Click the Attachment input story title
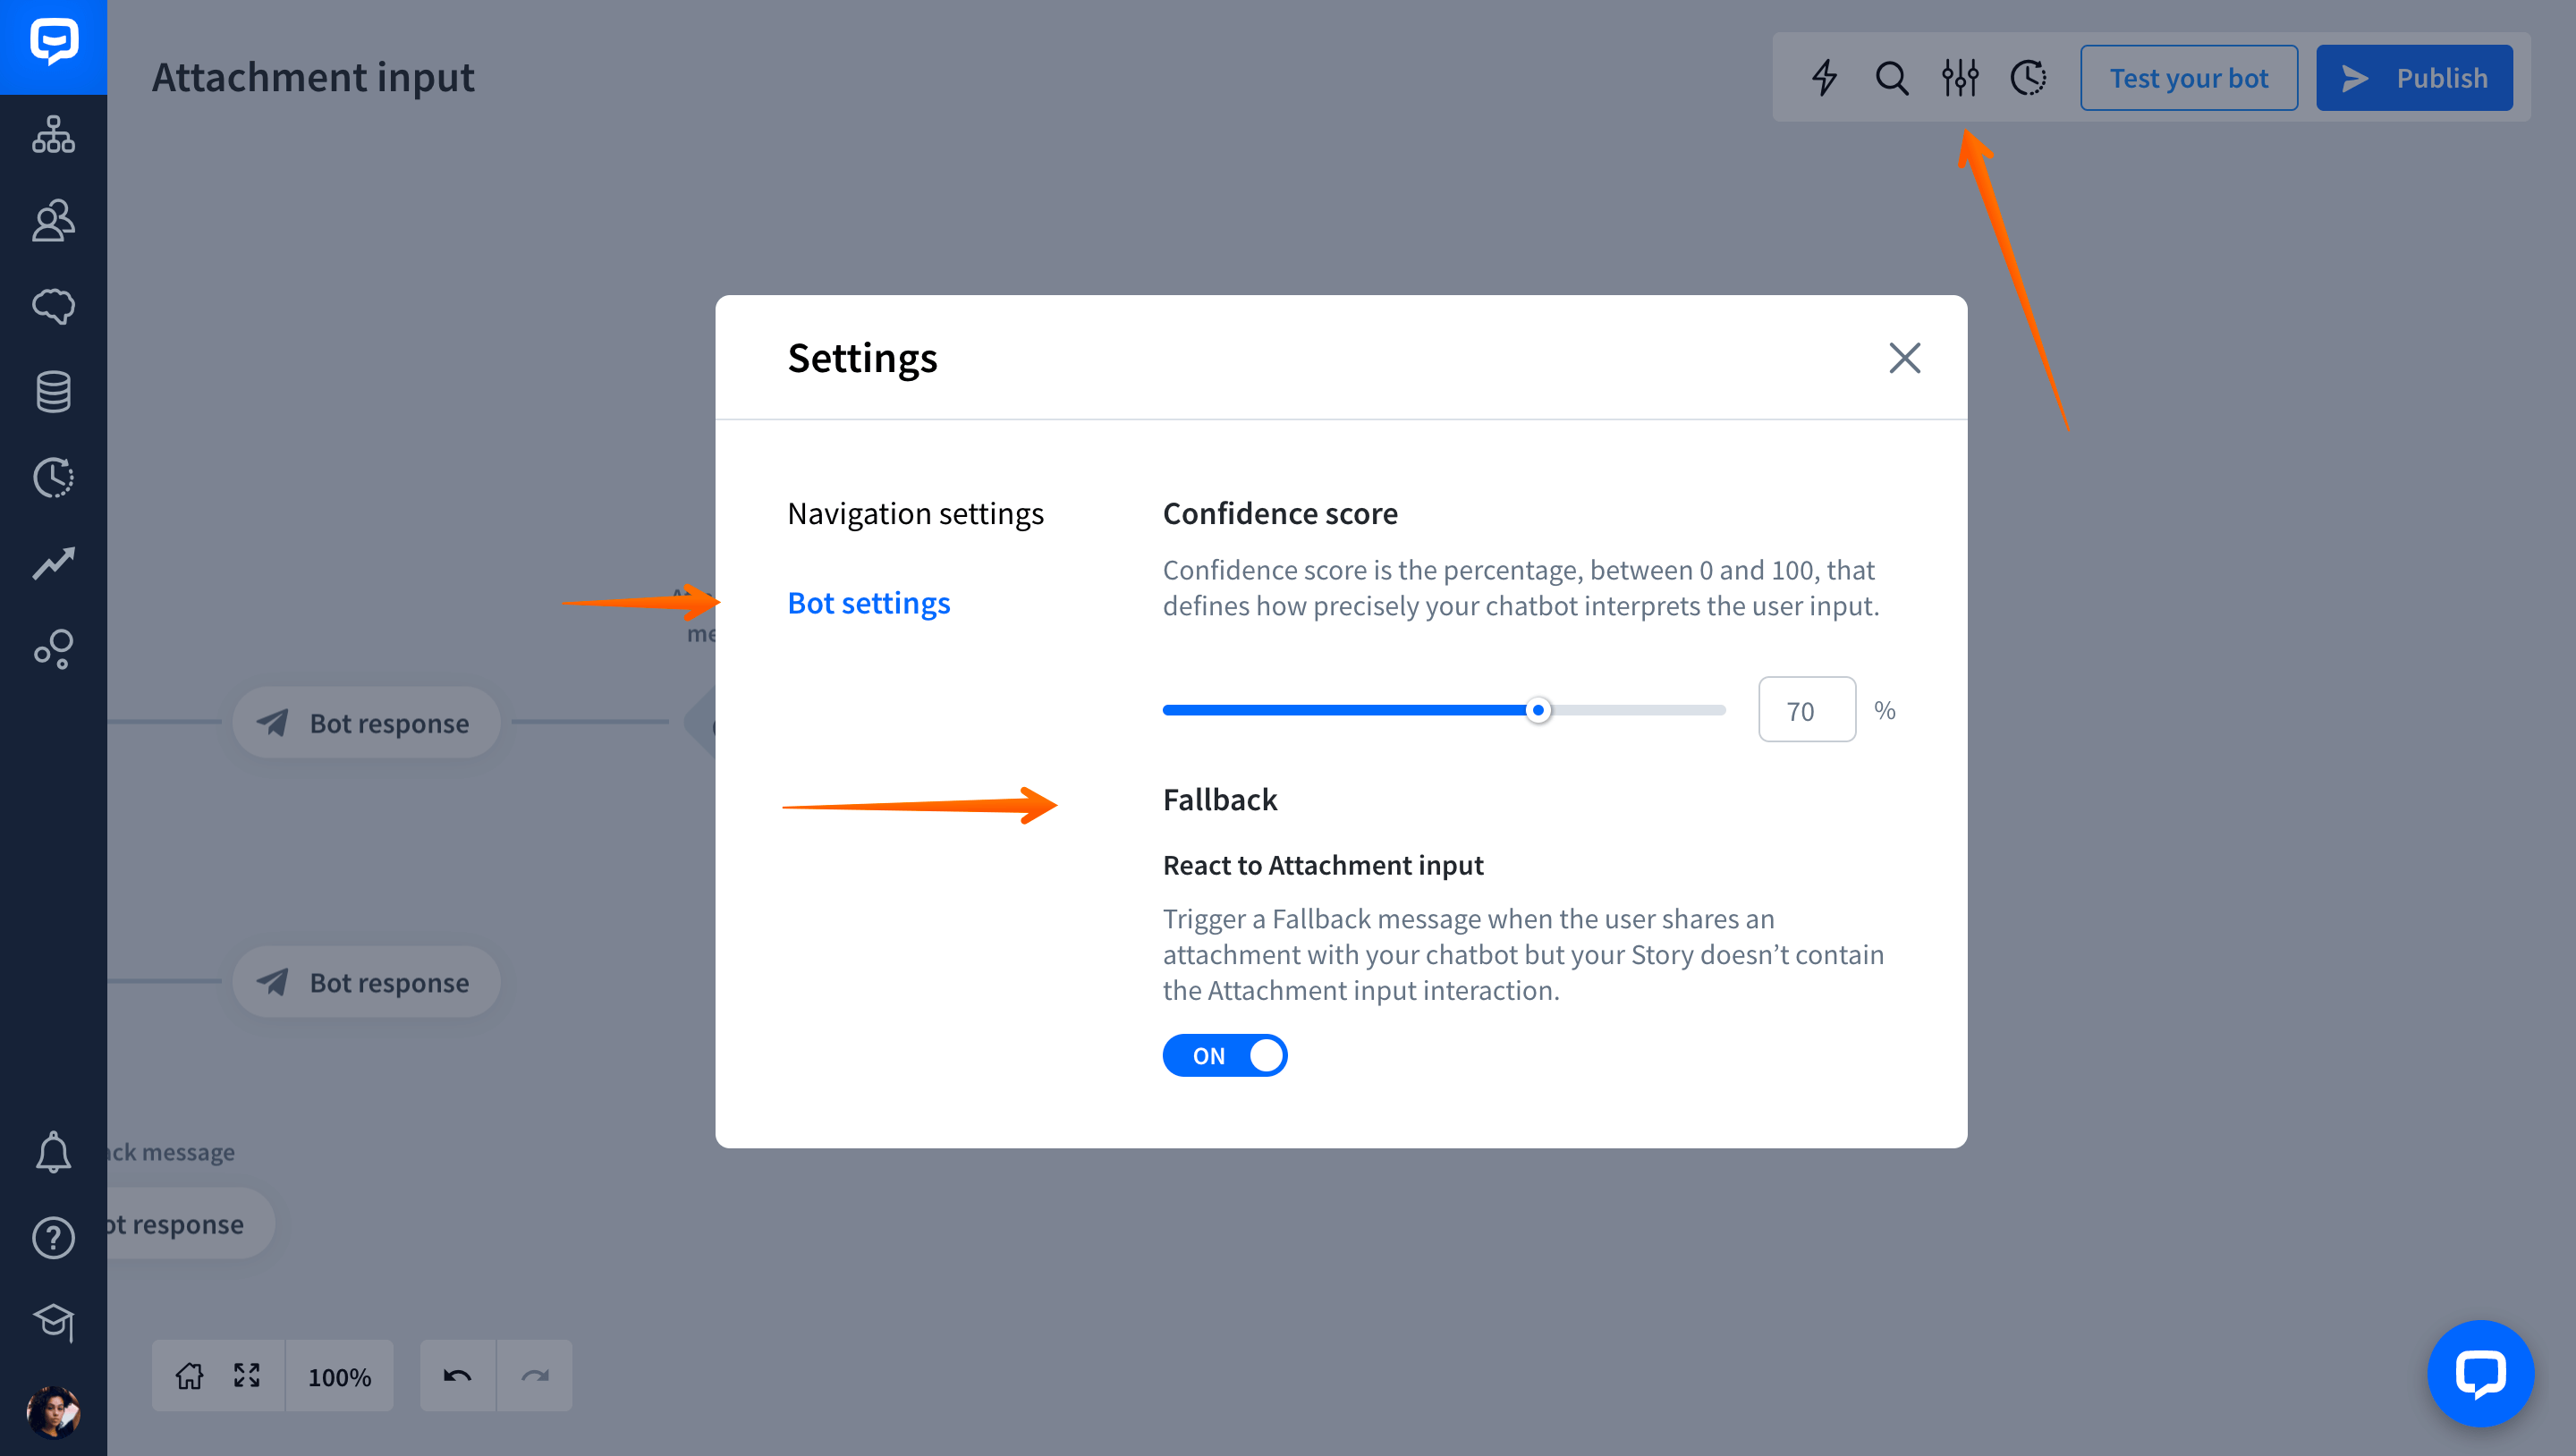 tap(313, 77)
